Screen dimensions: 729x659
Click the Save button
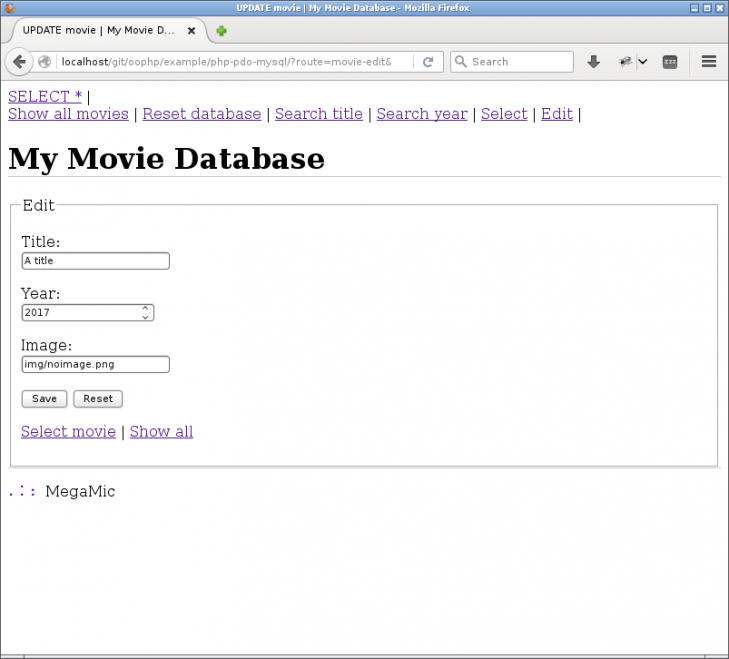[45, 399]
